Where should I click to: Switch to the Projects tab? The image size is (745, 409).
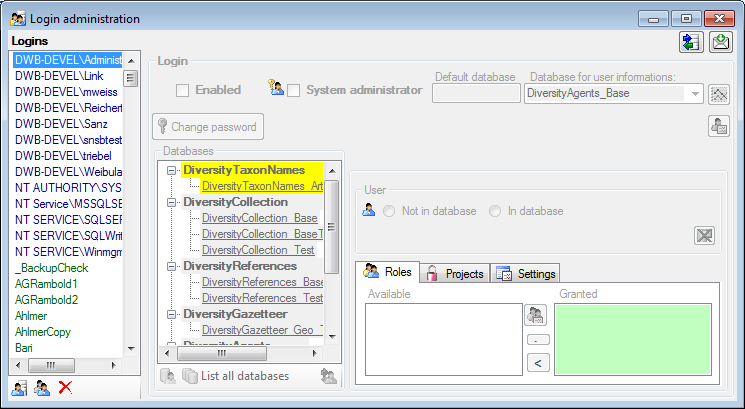pos(455,273)
